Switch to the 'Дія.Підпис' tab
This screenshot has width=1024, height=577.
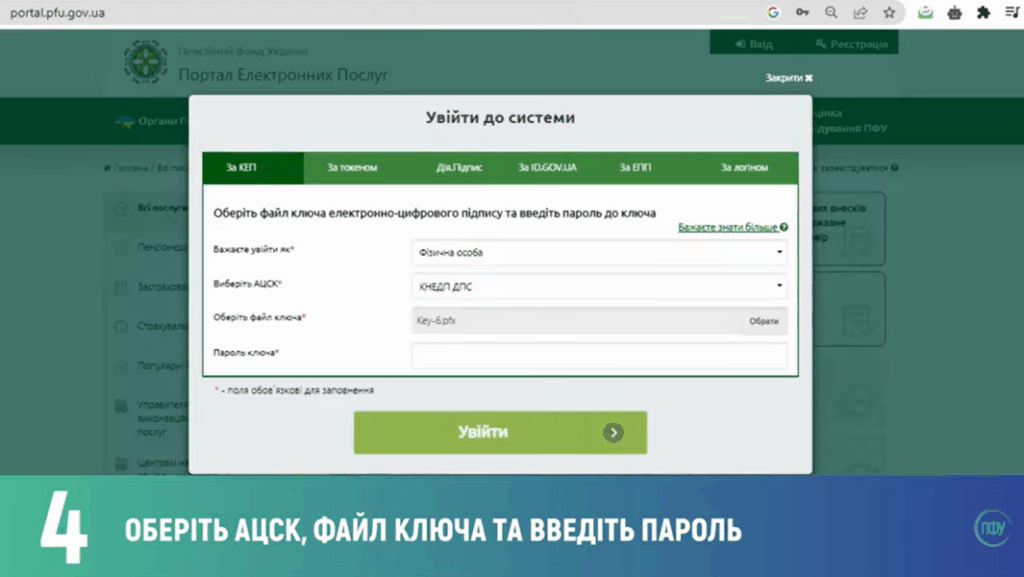459,168
